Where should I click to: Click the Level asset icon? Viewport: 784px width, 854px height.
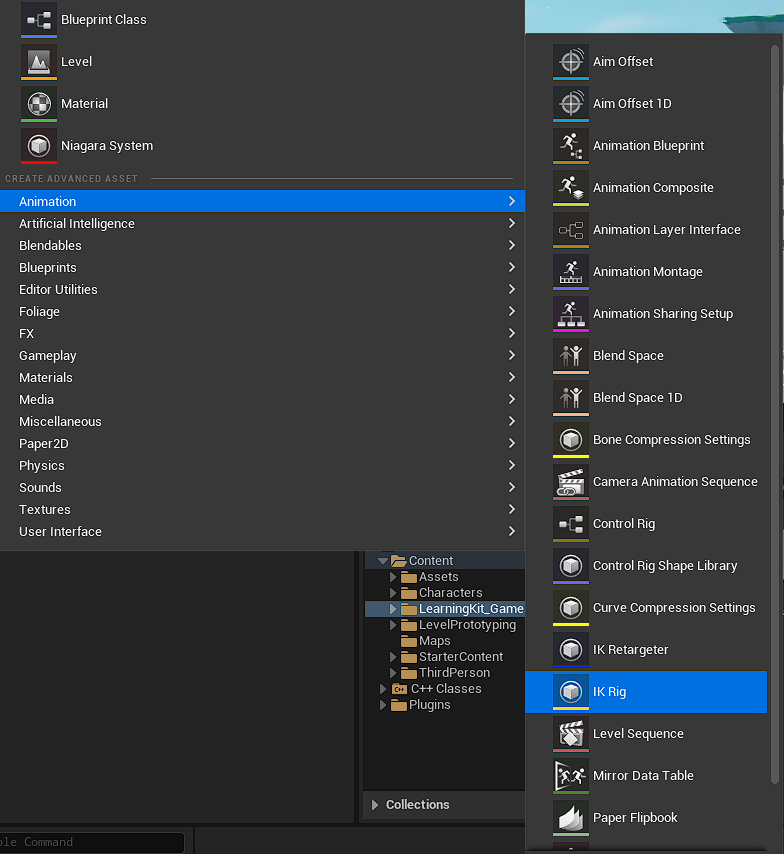(x=39, y=62)
